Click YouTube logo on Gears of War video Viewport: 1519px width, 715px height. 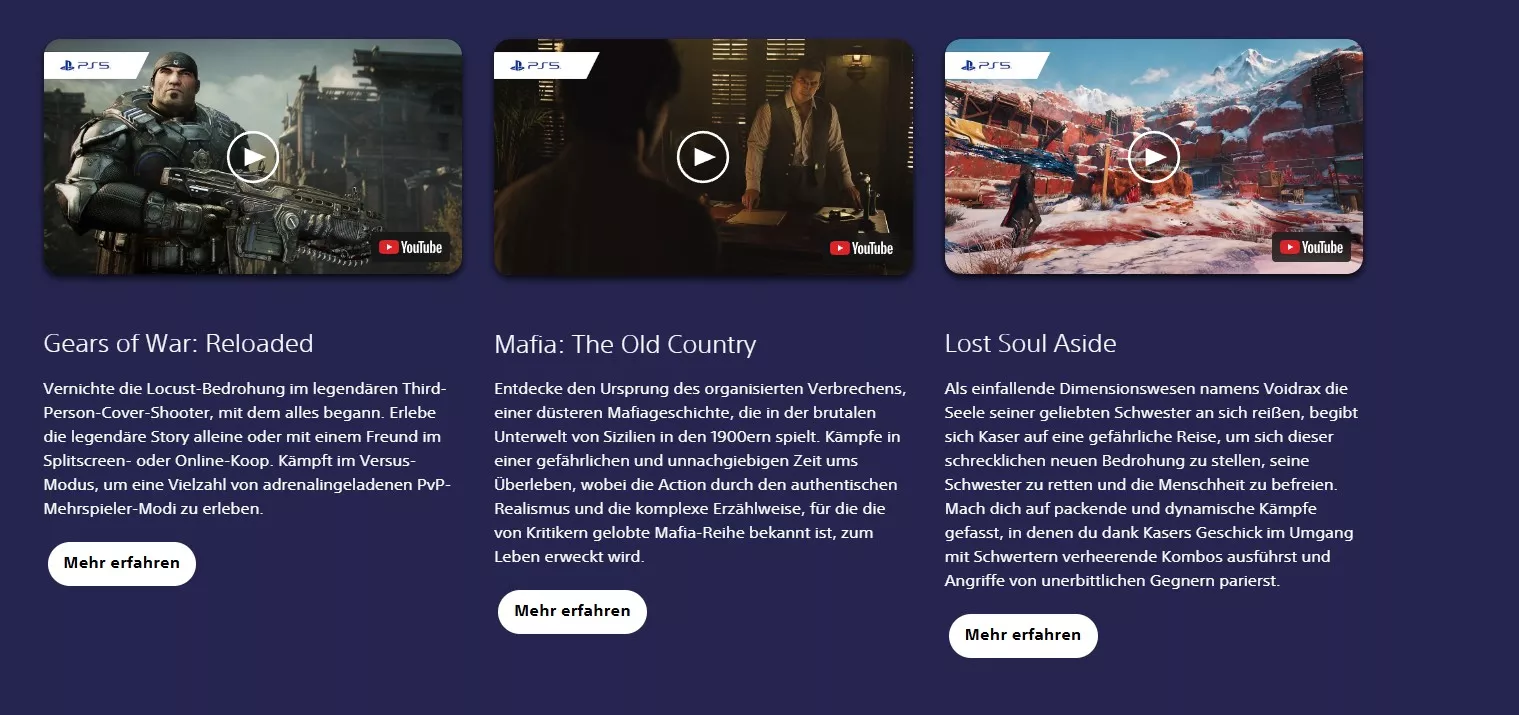[412, 247]
